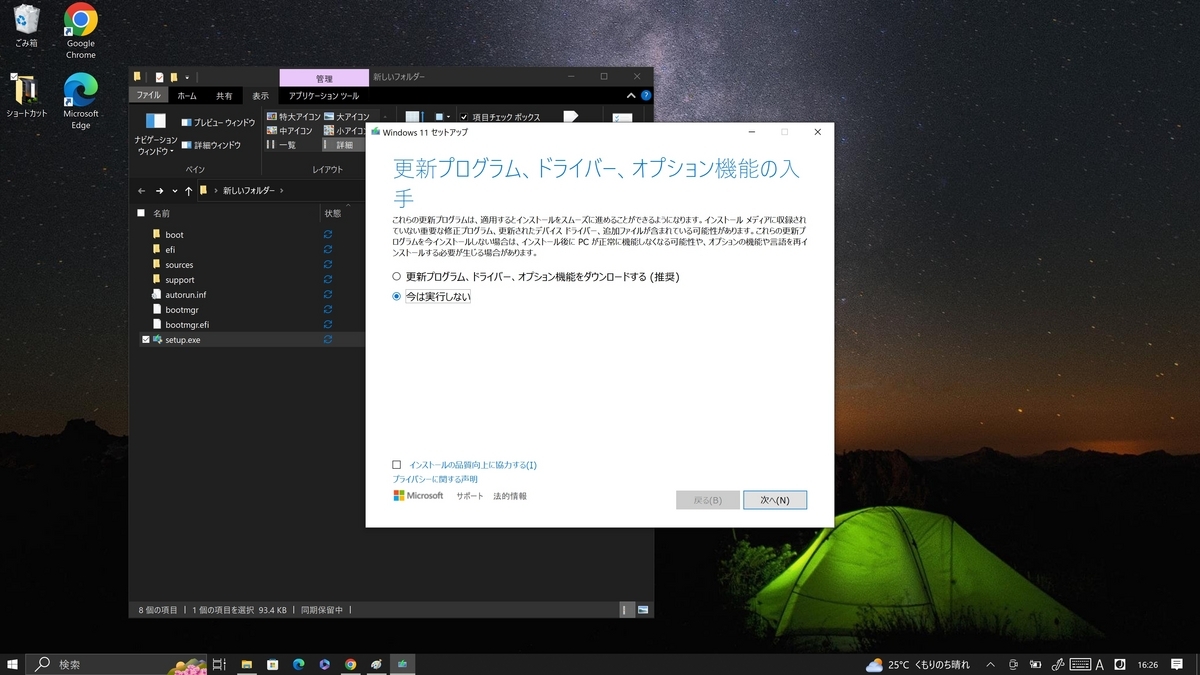Viewport: 1200px width, 675px height.
Task: Click the 管理 contextual tab
Action: click(x=324, y=78)
